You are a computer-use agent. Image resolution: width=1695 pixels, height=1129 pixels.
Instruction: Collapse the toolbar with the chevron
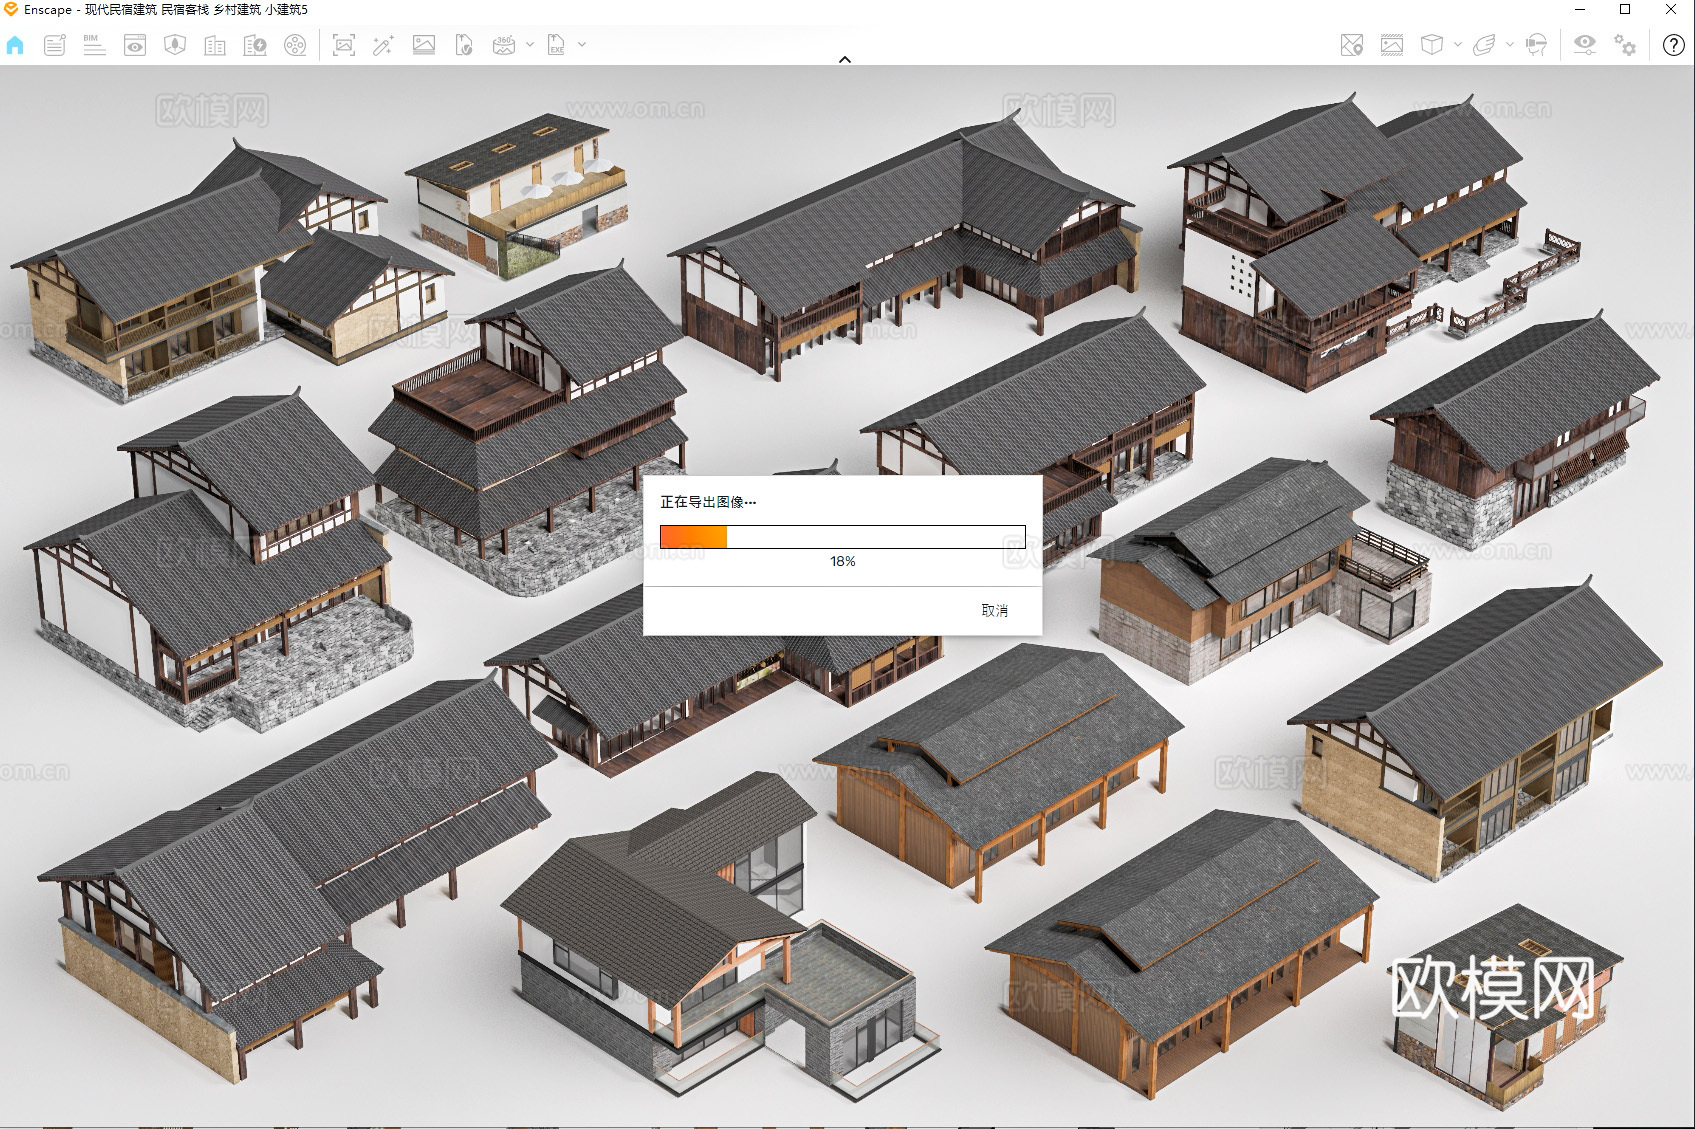845,59
